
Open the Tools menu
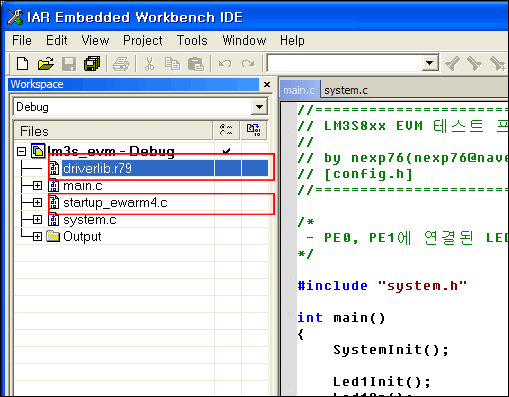(192, 41)
